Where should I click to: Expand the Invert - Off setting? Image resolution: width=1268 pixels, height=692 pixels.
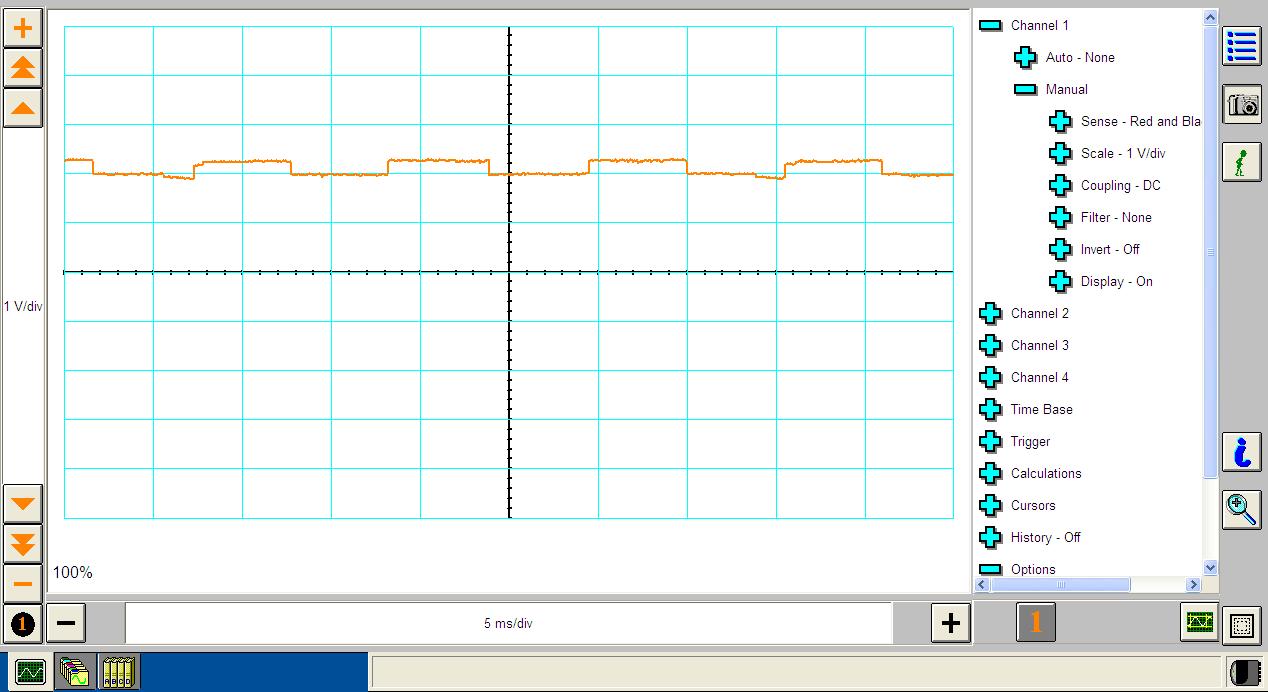tap(1060, 249)
